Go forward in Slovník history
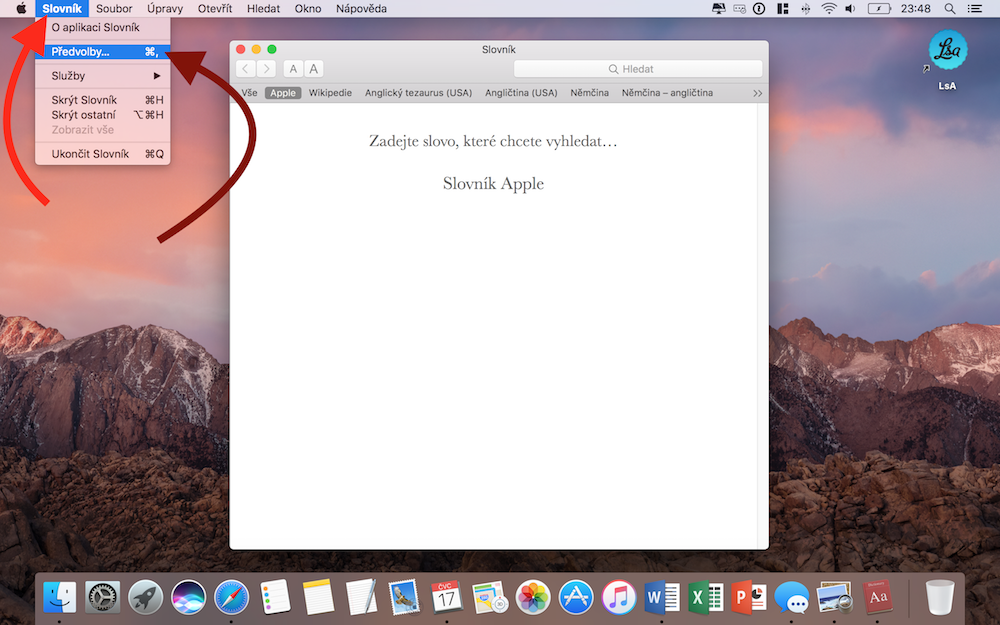This screenshot has height=625, width=1000. point(267,69)
